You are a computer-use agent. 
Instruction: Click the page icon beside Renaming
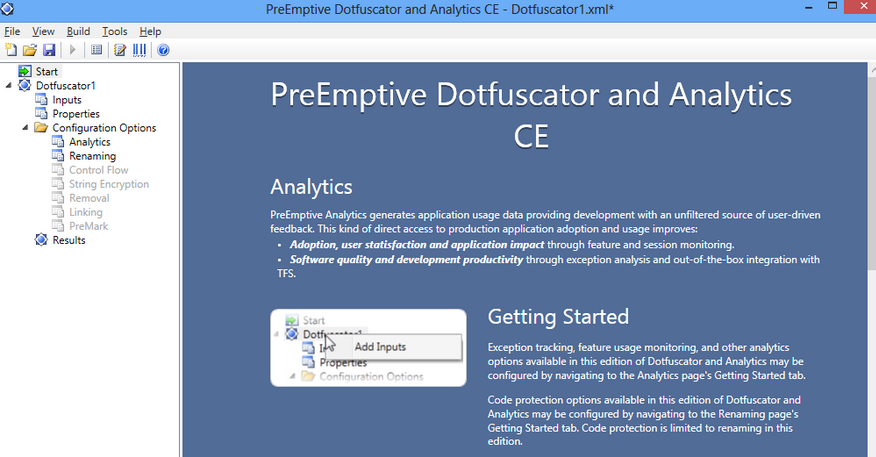tap(58, 155)
